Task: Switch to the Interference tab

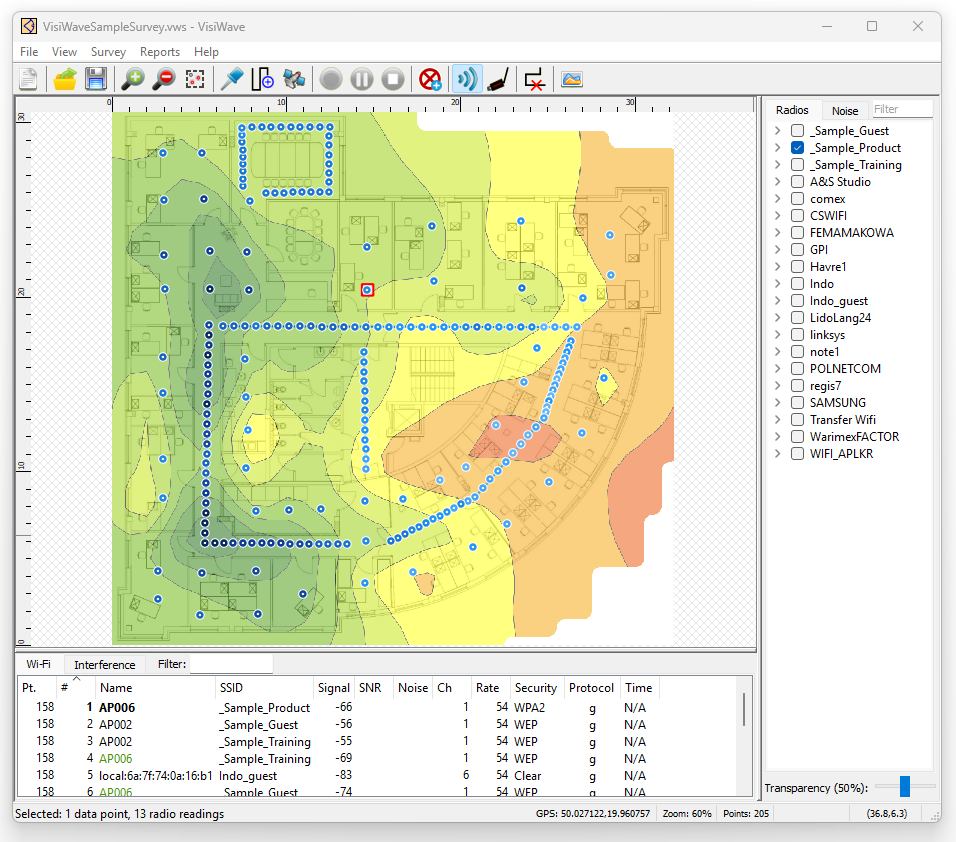Action: pyautogui.click(x=104, y=663)
